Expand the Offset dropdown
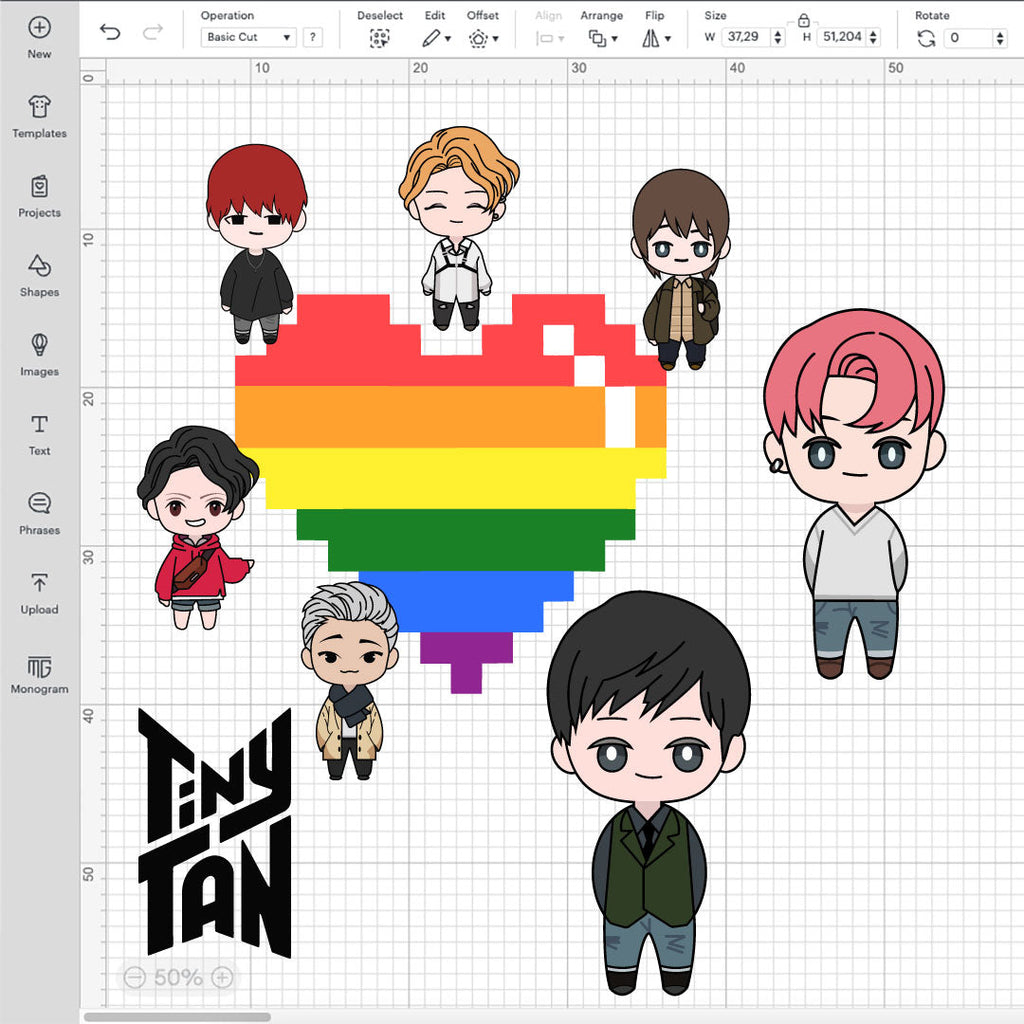This screenshot has width=1024, height=1024. 482,38
